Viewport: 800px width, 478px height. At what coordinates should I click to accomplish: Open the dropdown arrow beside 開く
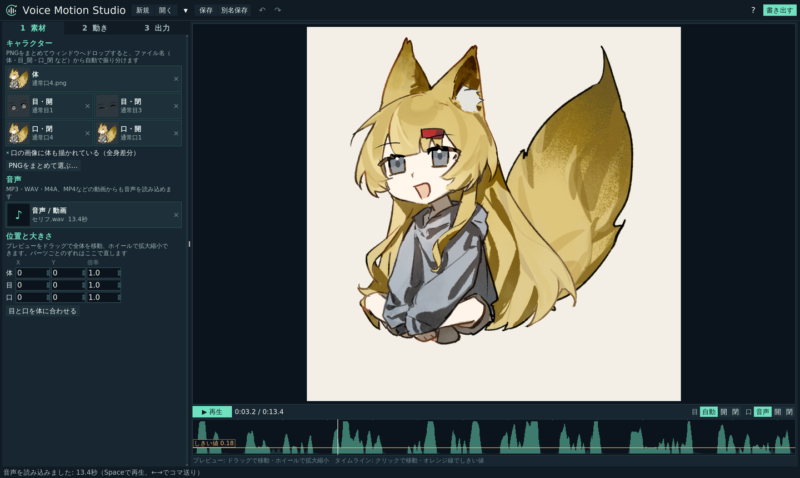(185, 10)
